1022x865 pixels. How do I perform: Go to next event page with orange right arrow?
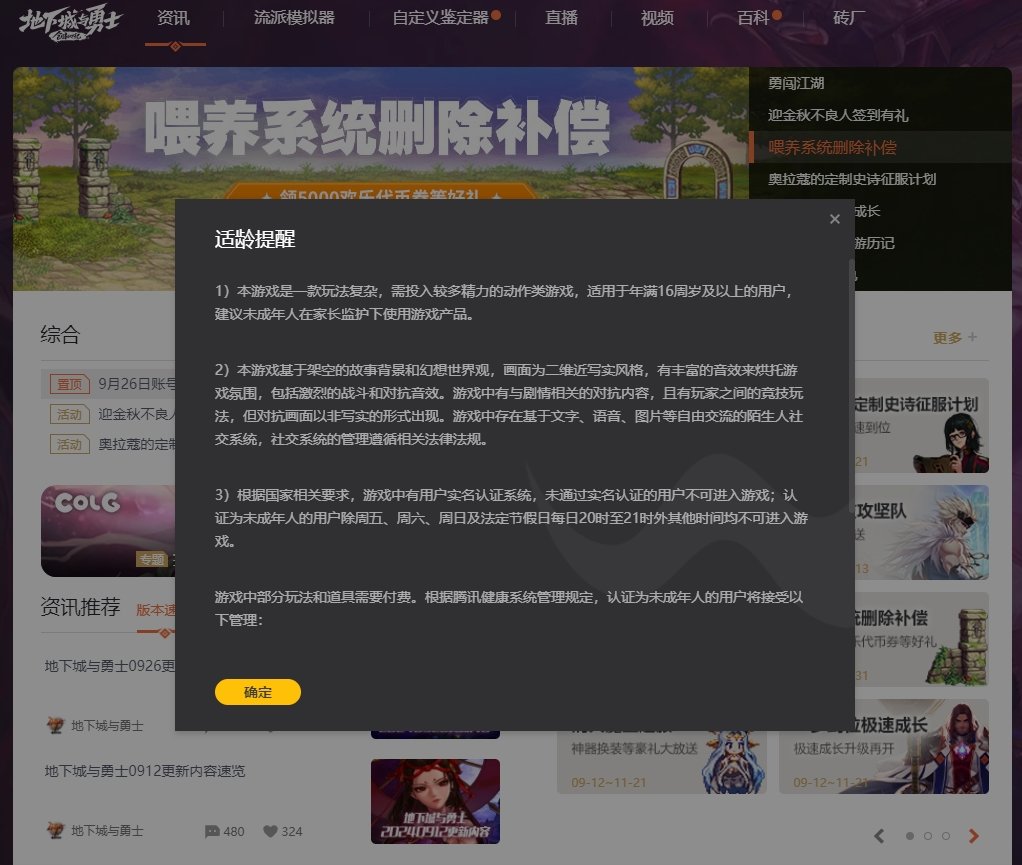pos(974,836)
